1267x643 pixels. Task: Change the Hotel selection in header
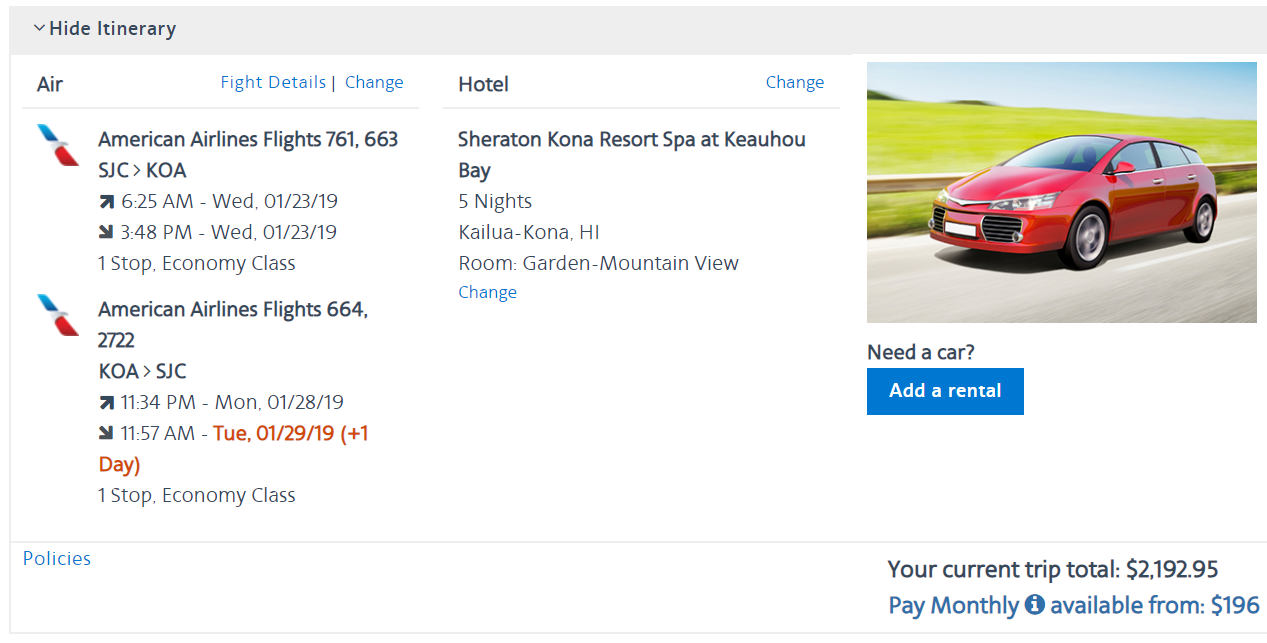[795, 82]
